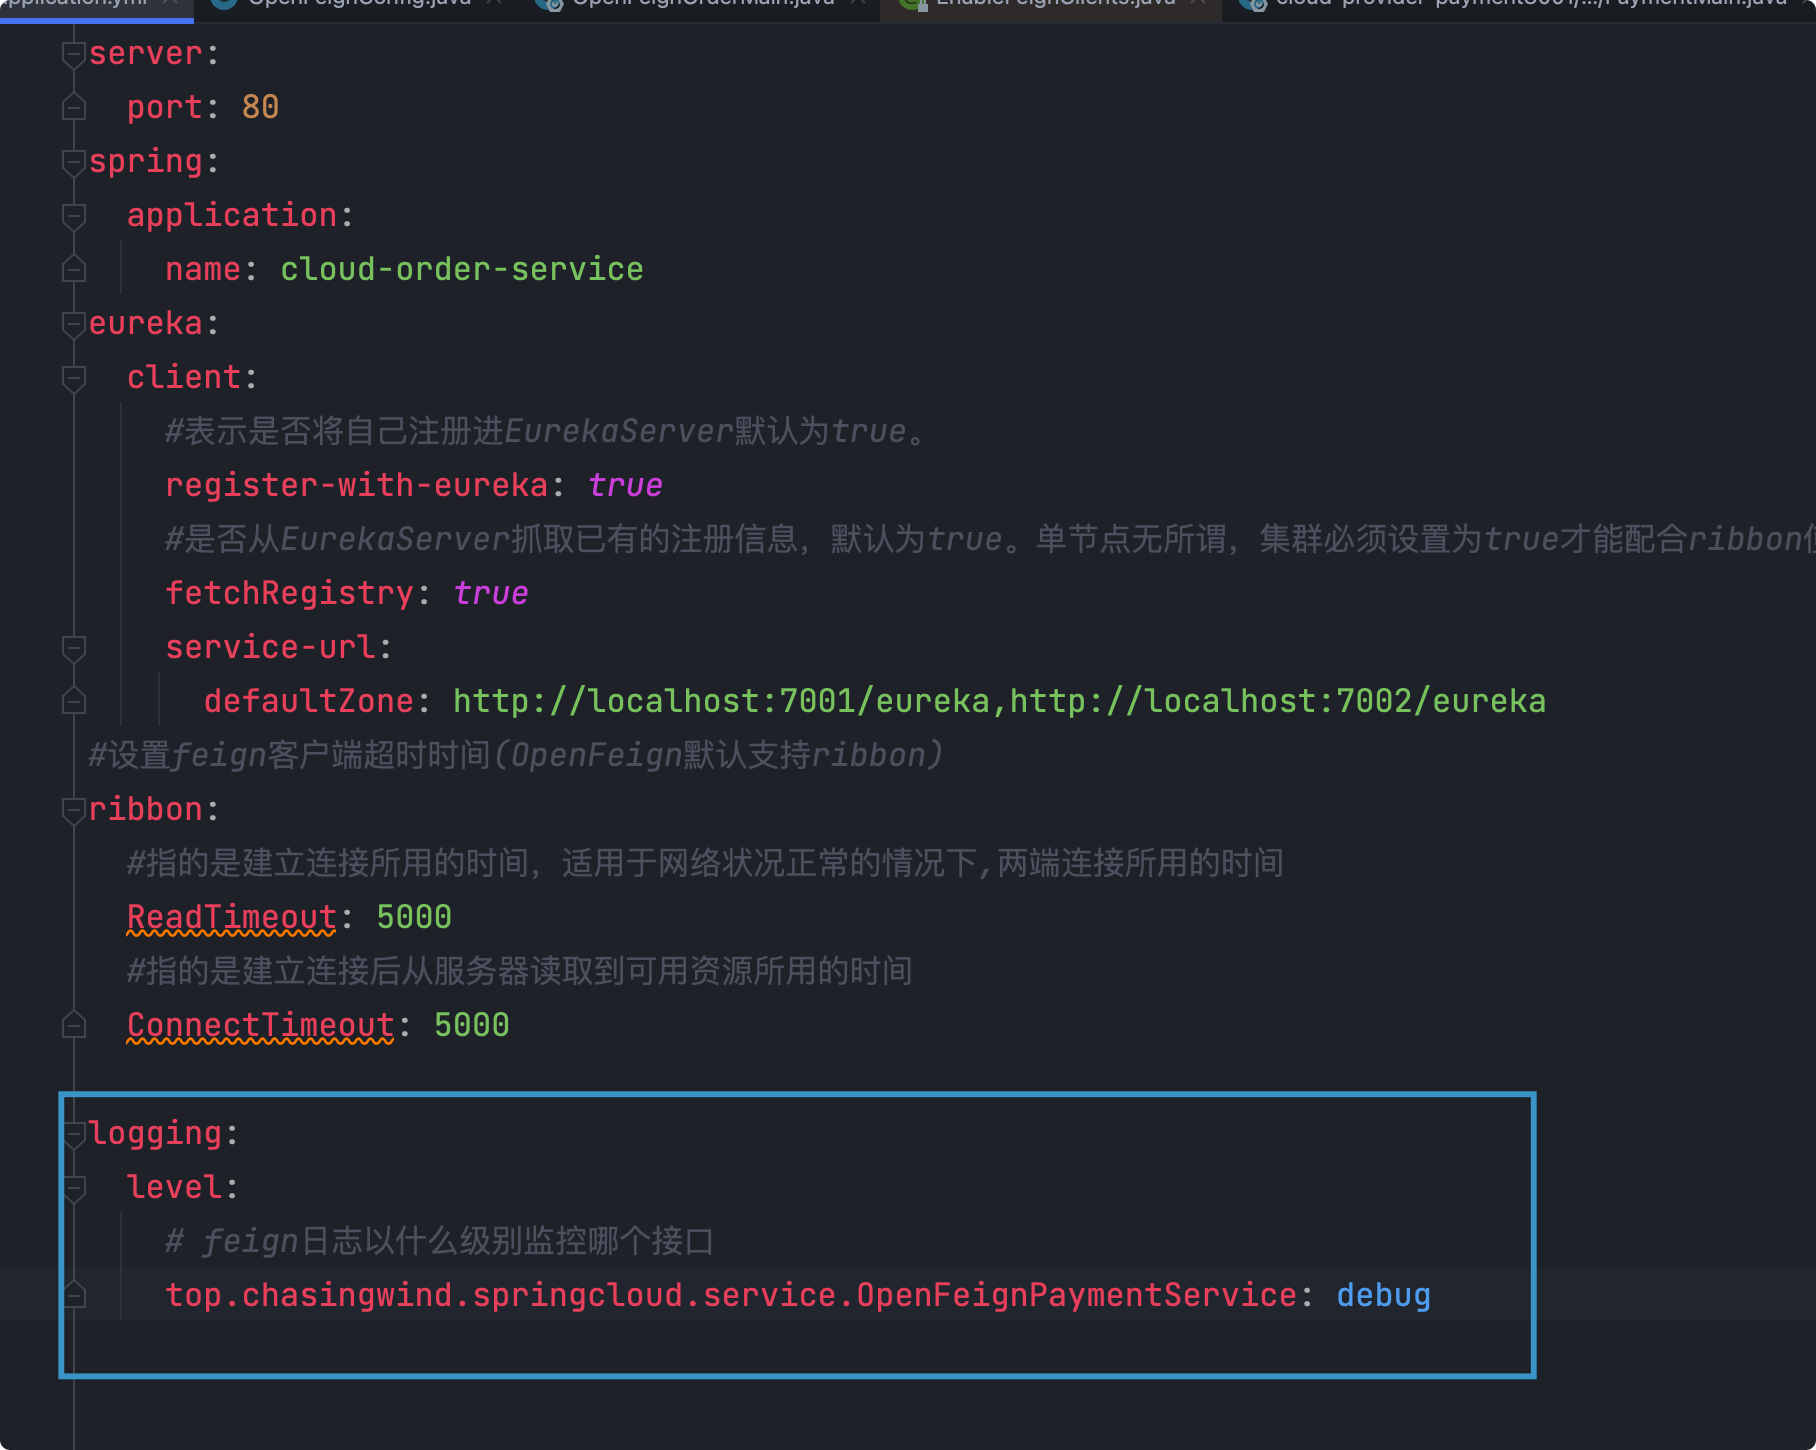The image size is (1816, 1450).
Task: Click the localhost:7002 eureka URL
Action: click(1278, 702)
